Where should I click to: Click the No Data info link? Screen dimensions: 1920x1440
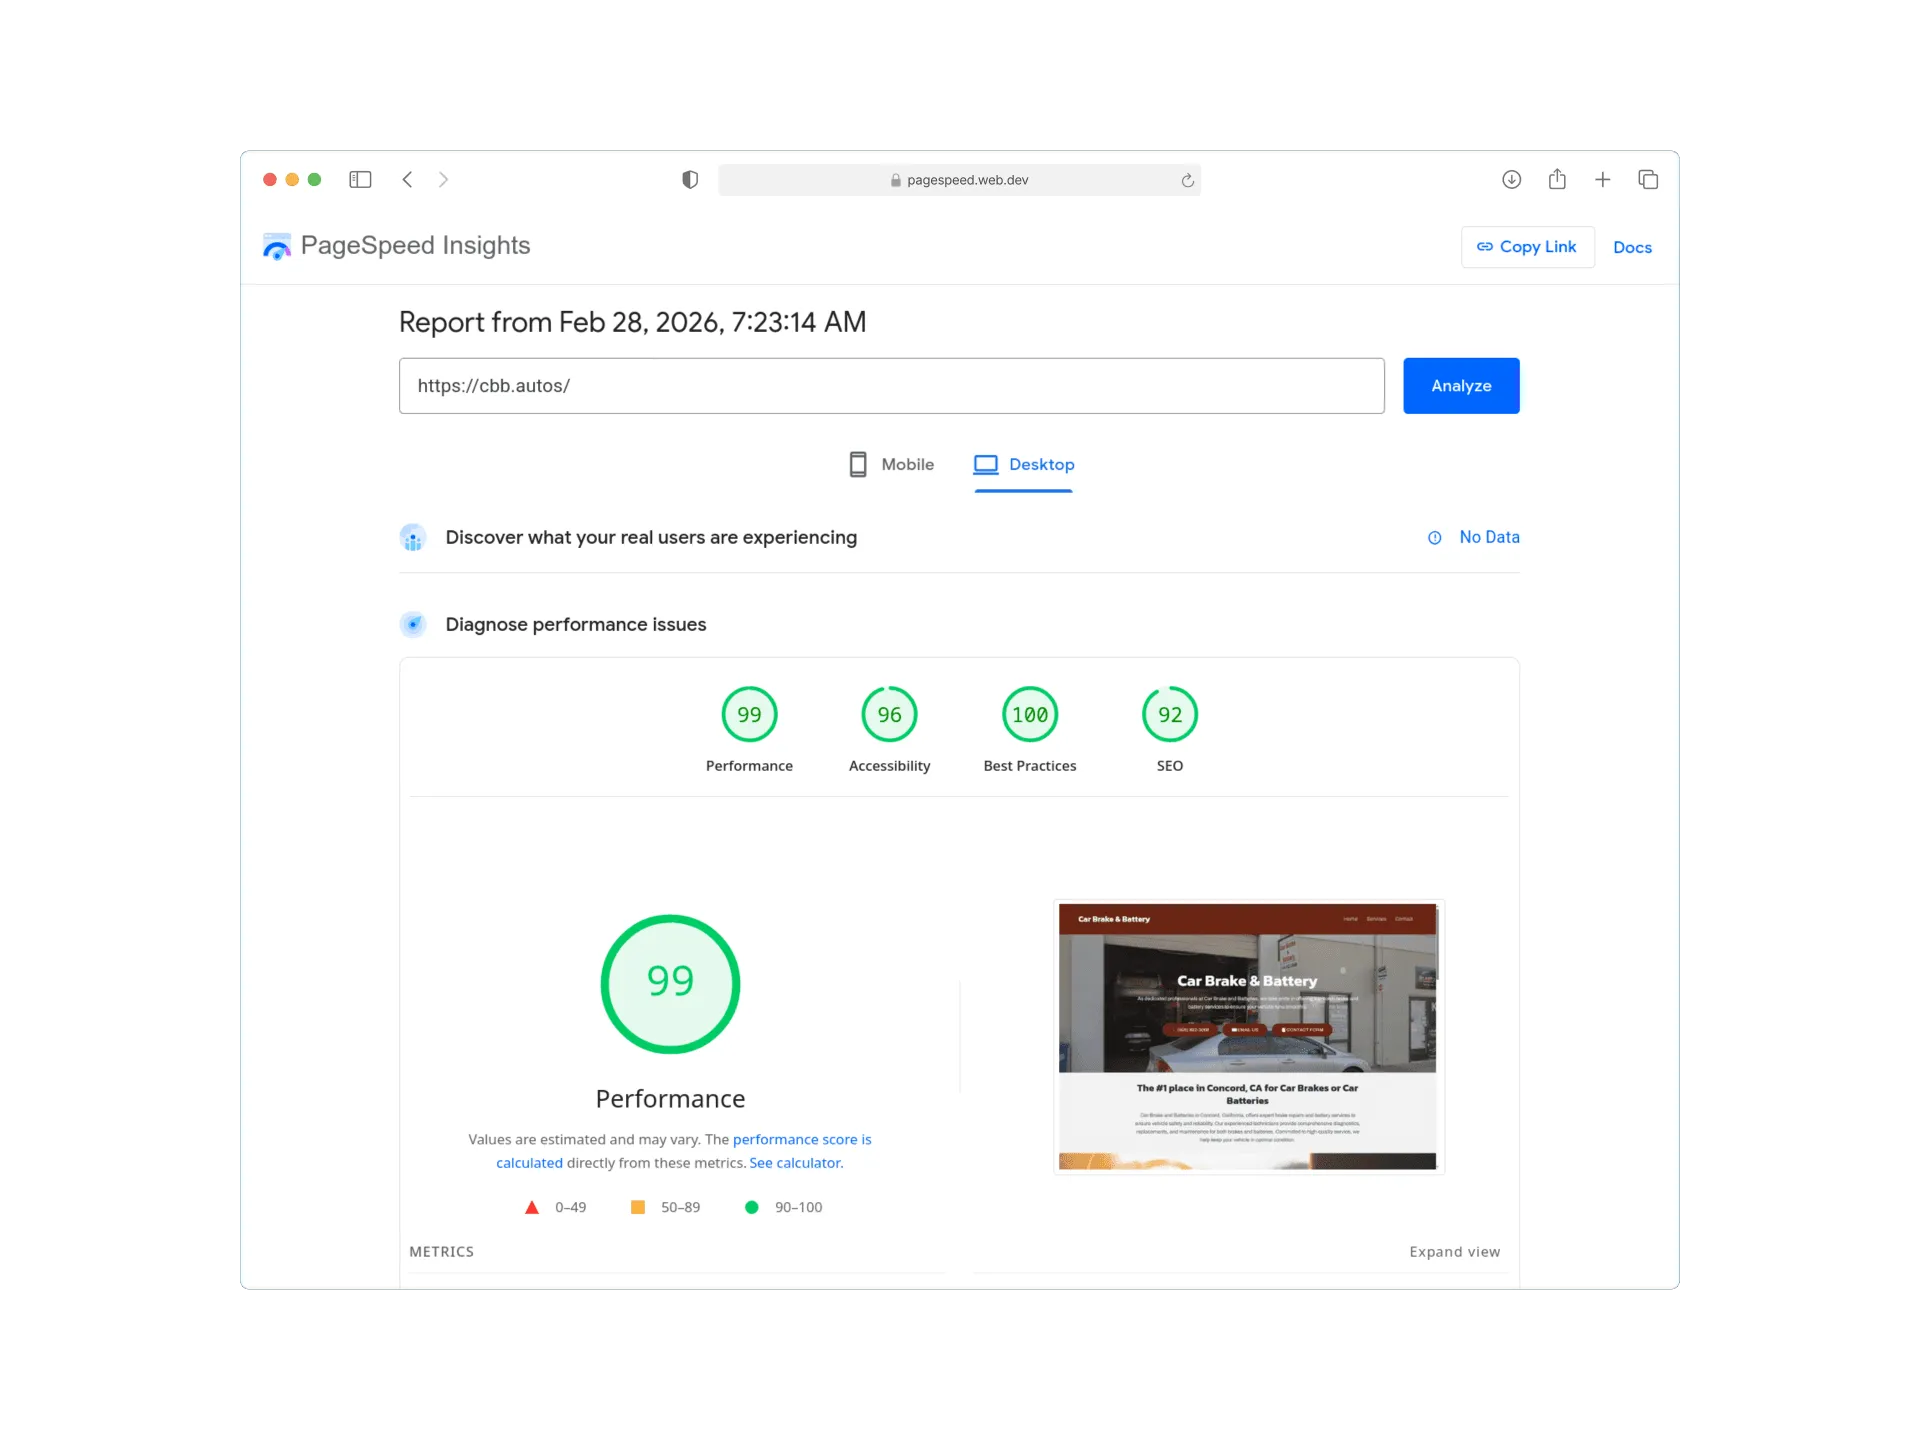pos(1473,537)
